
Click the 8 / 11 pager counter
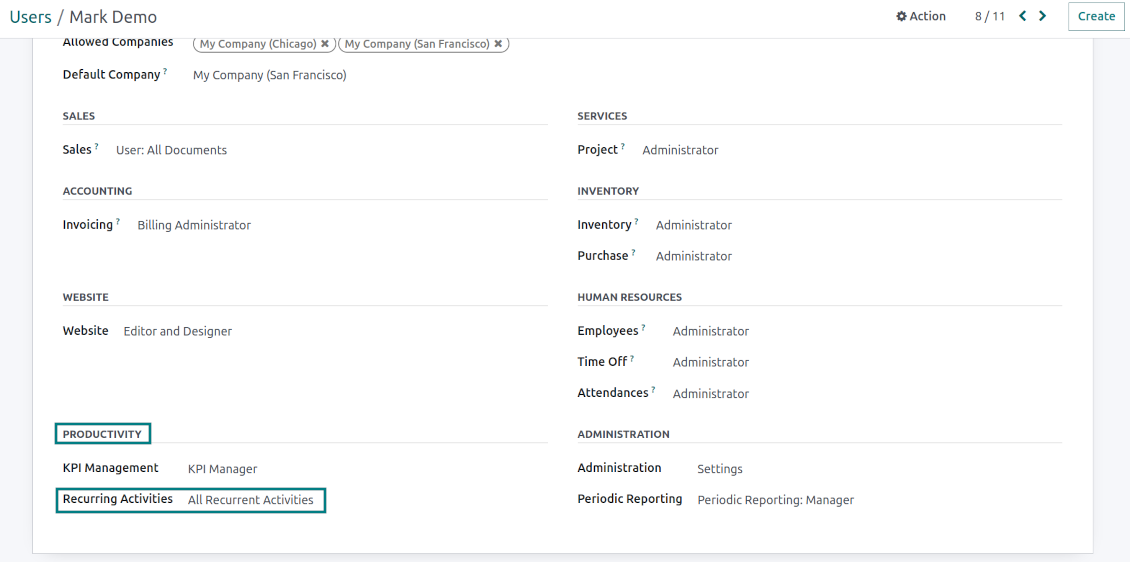[x=989, y=16]
